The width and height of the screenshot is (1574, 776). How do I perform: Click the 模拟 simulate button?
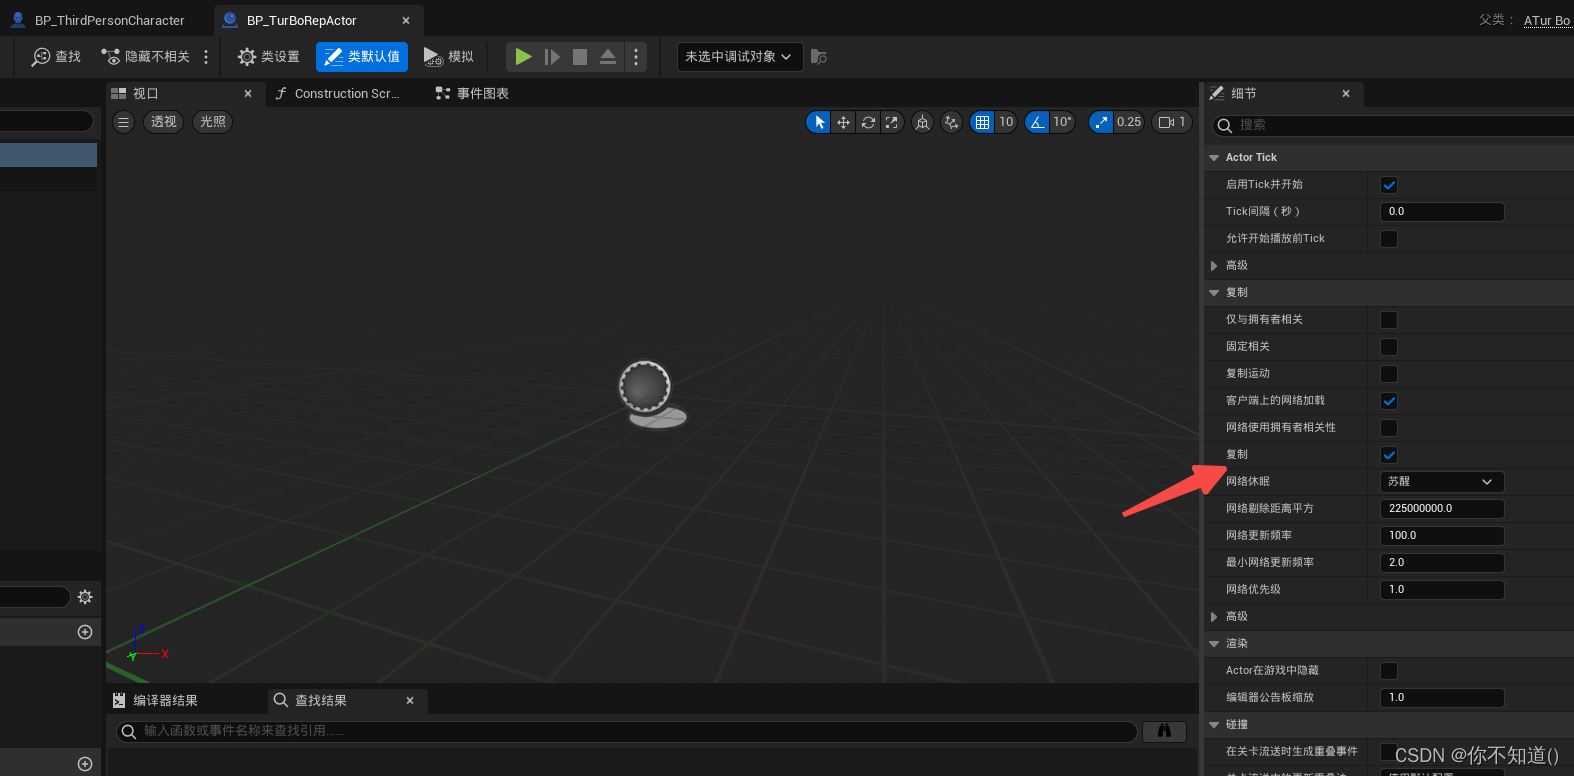click(x=448, y=57)
